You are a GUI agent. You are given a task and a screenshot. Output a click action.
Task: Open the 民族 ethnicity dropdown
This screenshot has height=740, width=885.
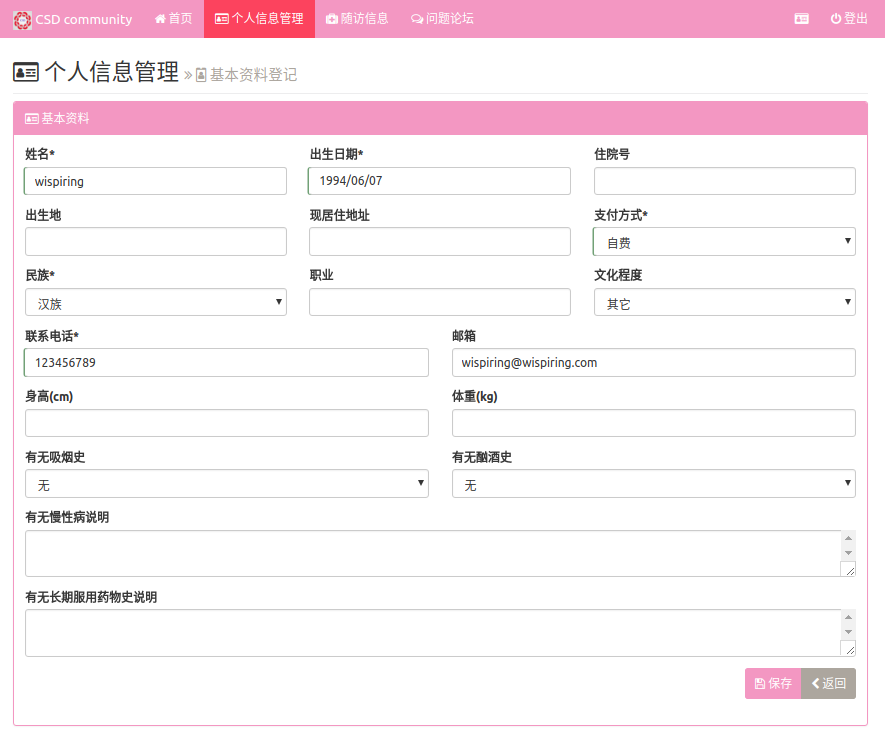point(156,302)
